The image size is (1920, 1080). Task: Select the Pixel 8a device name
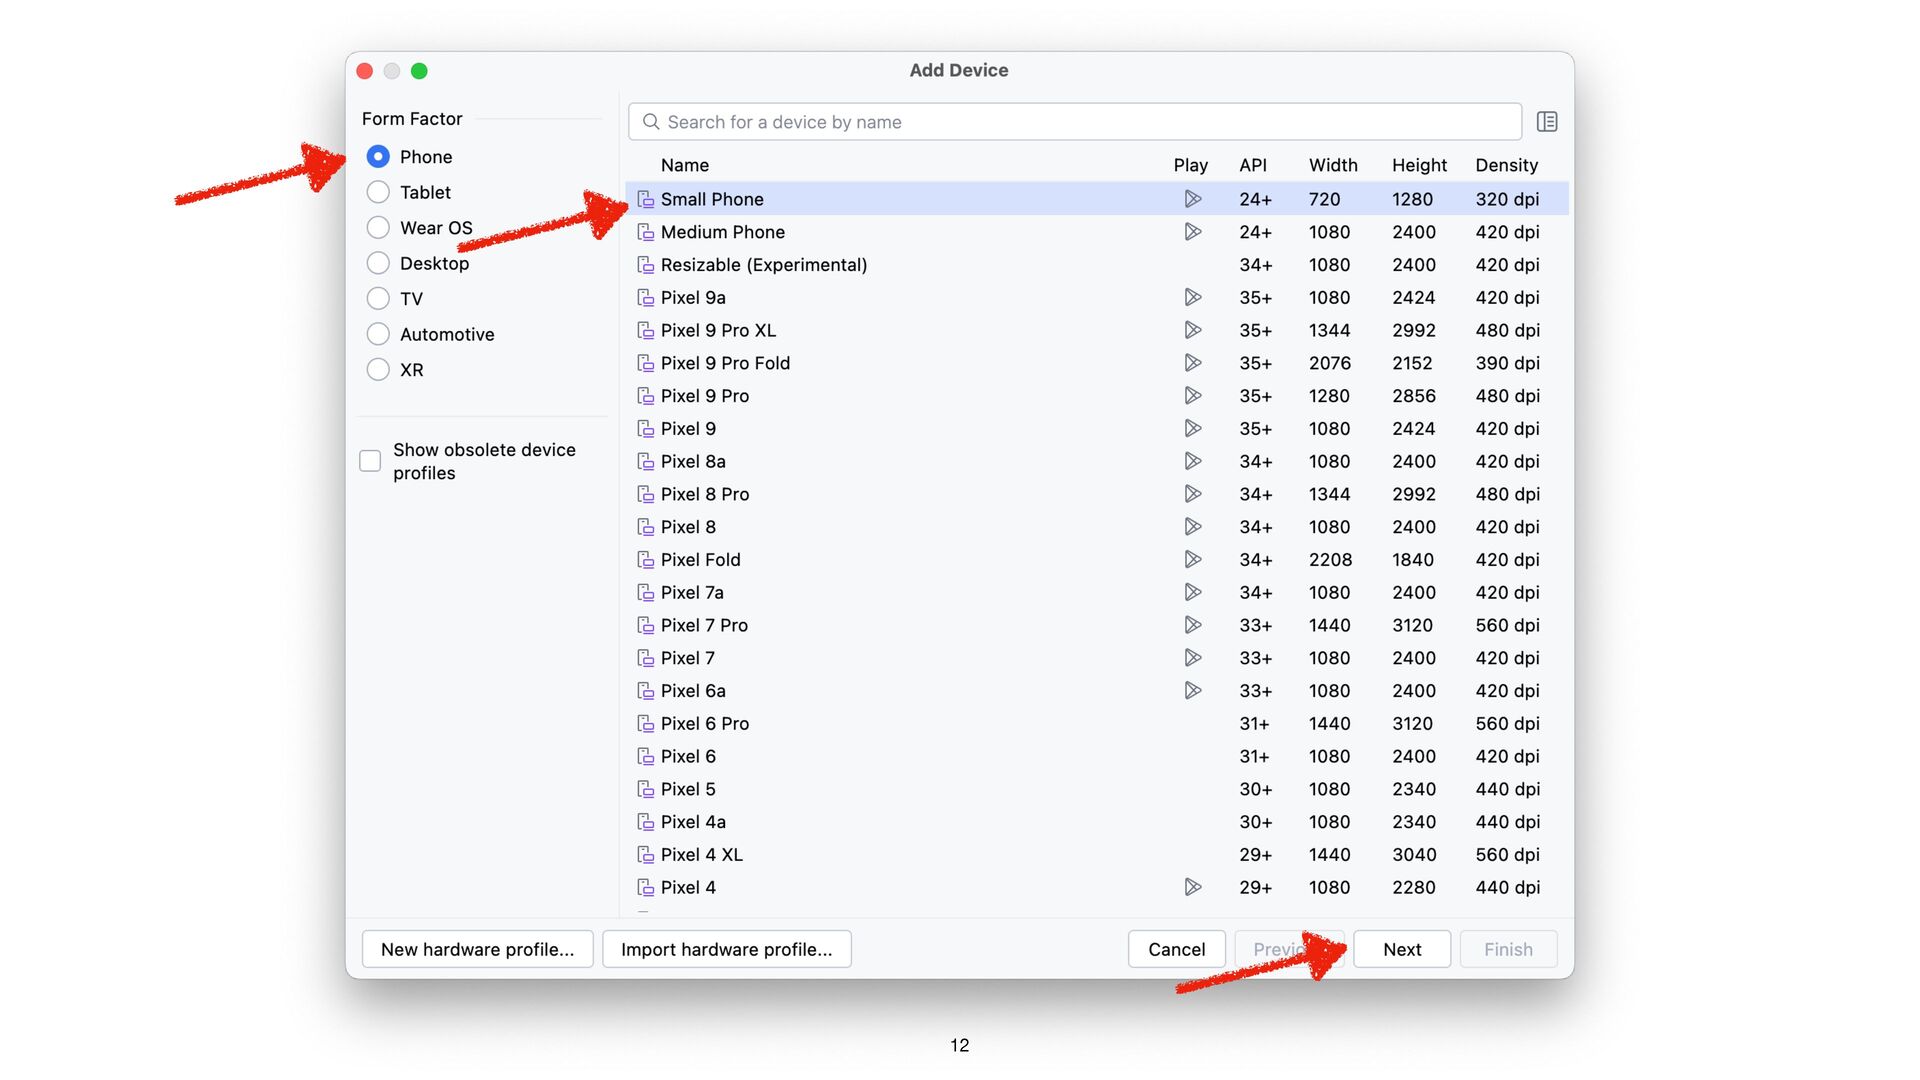[693, 461]
